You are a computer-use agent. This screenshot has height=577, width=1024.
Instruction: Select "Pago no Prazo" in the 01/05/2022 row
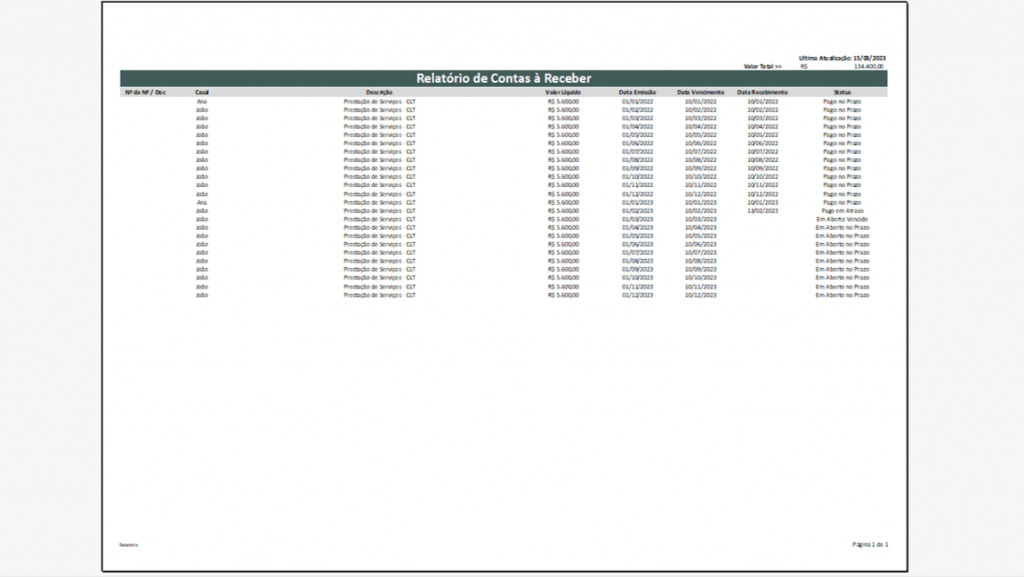pos(842,135)
